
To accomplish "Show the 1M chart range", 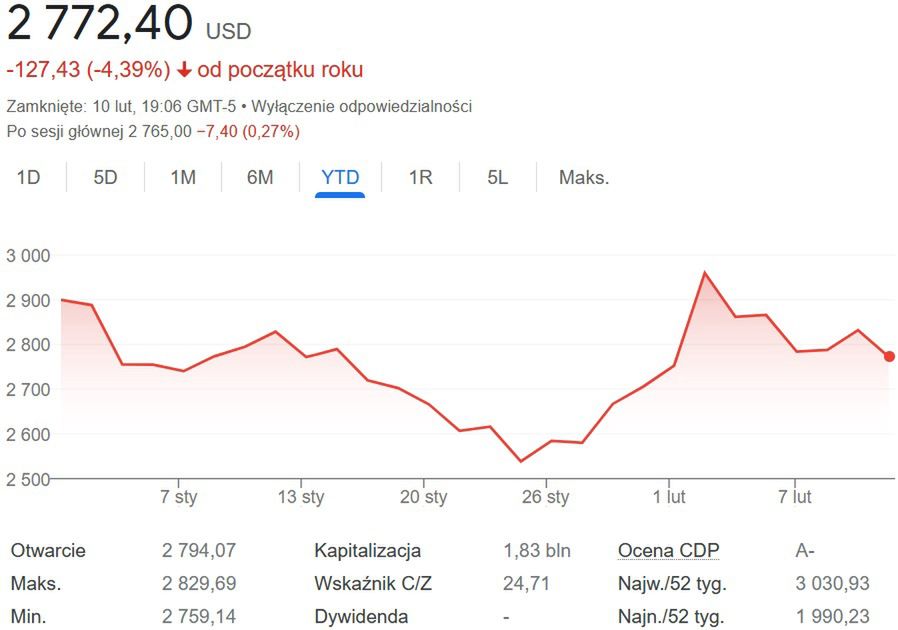I will point(183,178).
